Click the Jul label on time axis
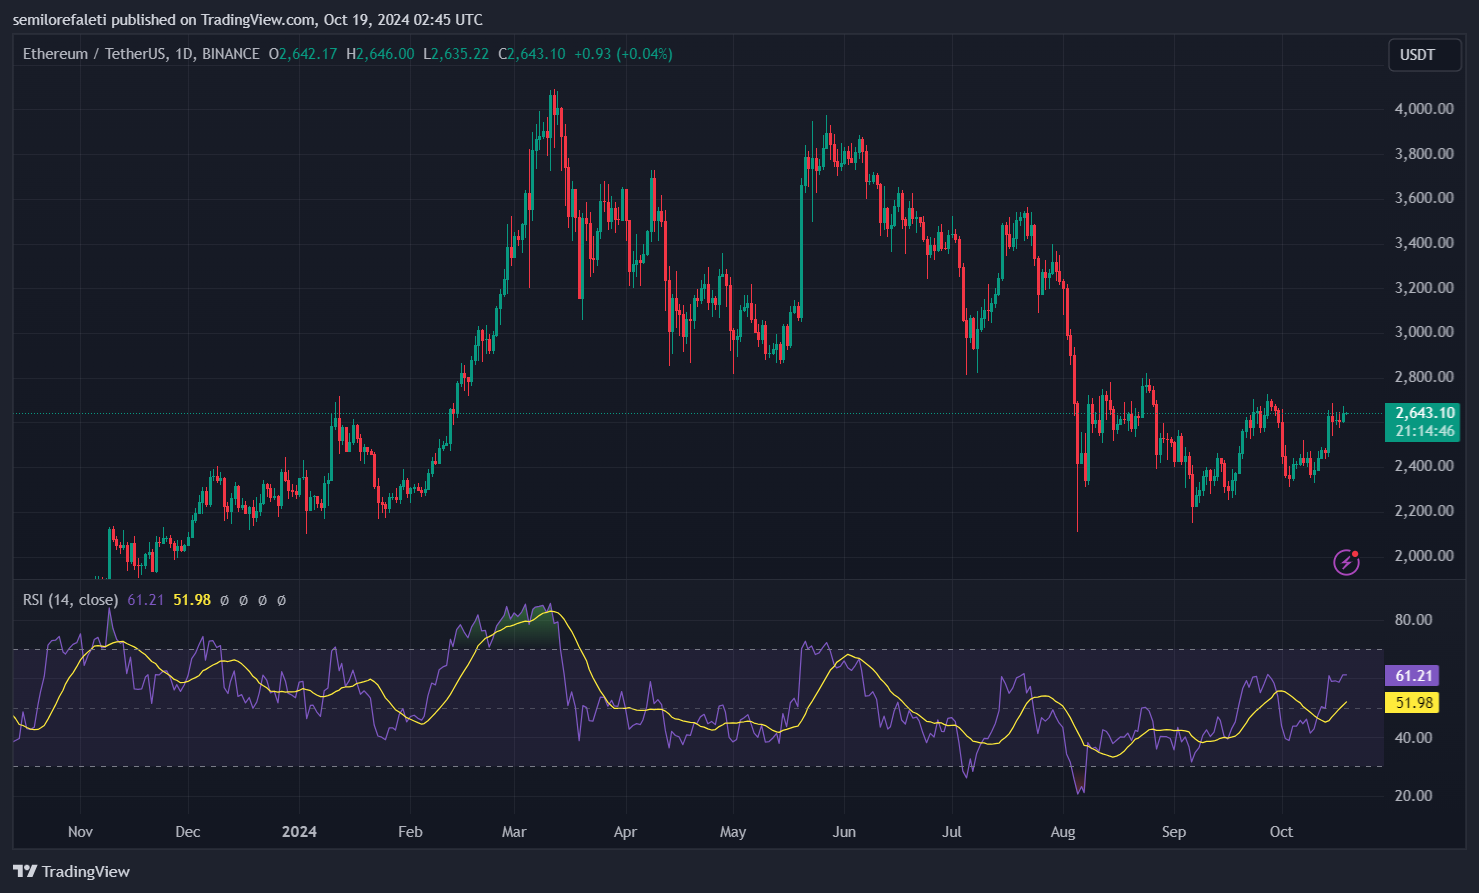 (x=952, y=832)
